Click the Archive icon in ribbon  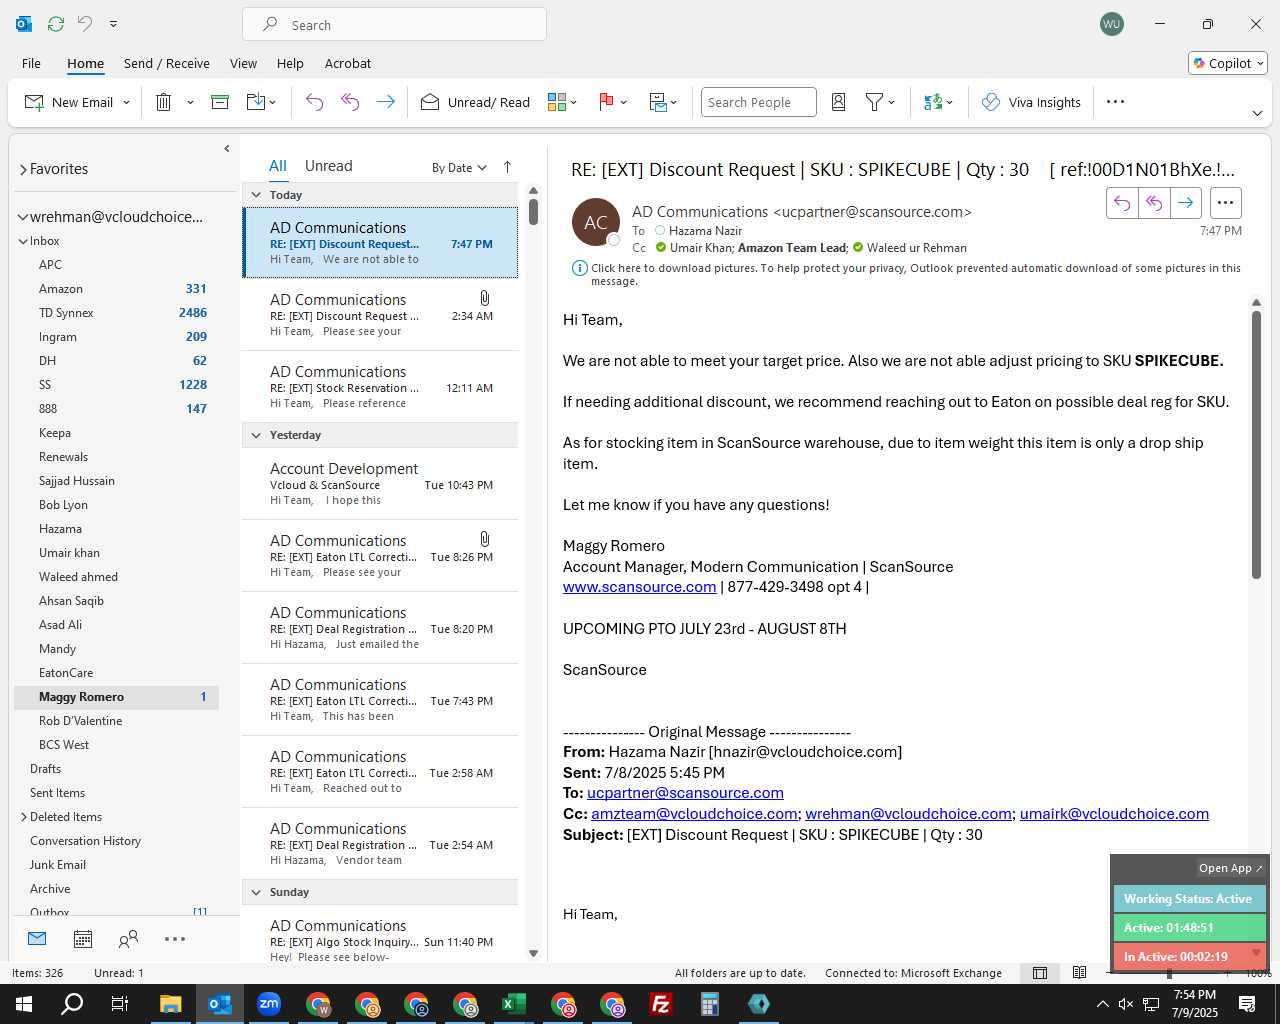pyautogui.click(x=220, y=102)
